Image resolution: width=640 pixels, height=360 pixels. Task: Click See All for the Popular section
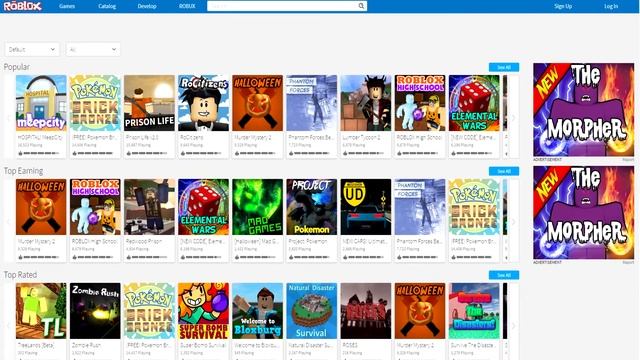tap(504, 67)
